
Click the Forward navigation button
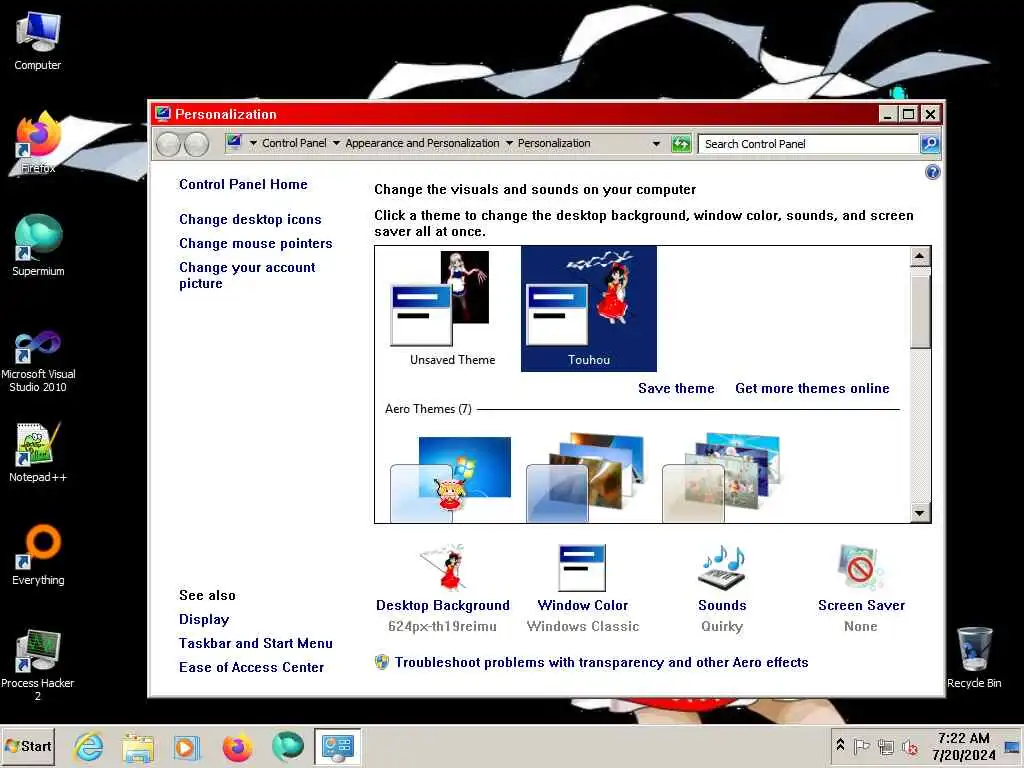197,144
